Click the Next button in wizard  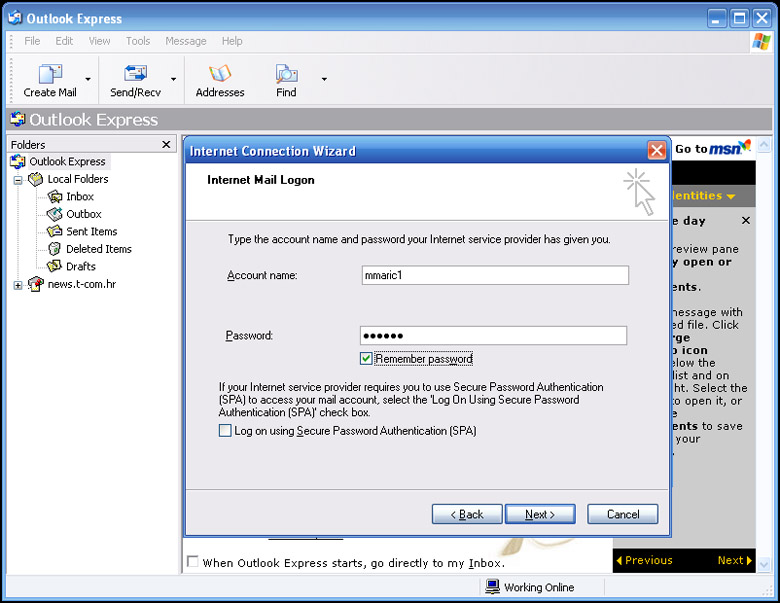(x=540, y=514)
